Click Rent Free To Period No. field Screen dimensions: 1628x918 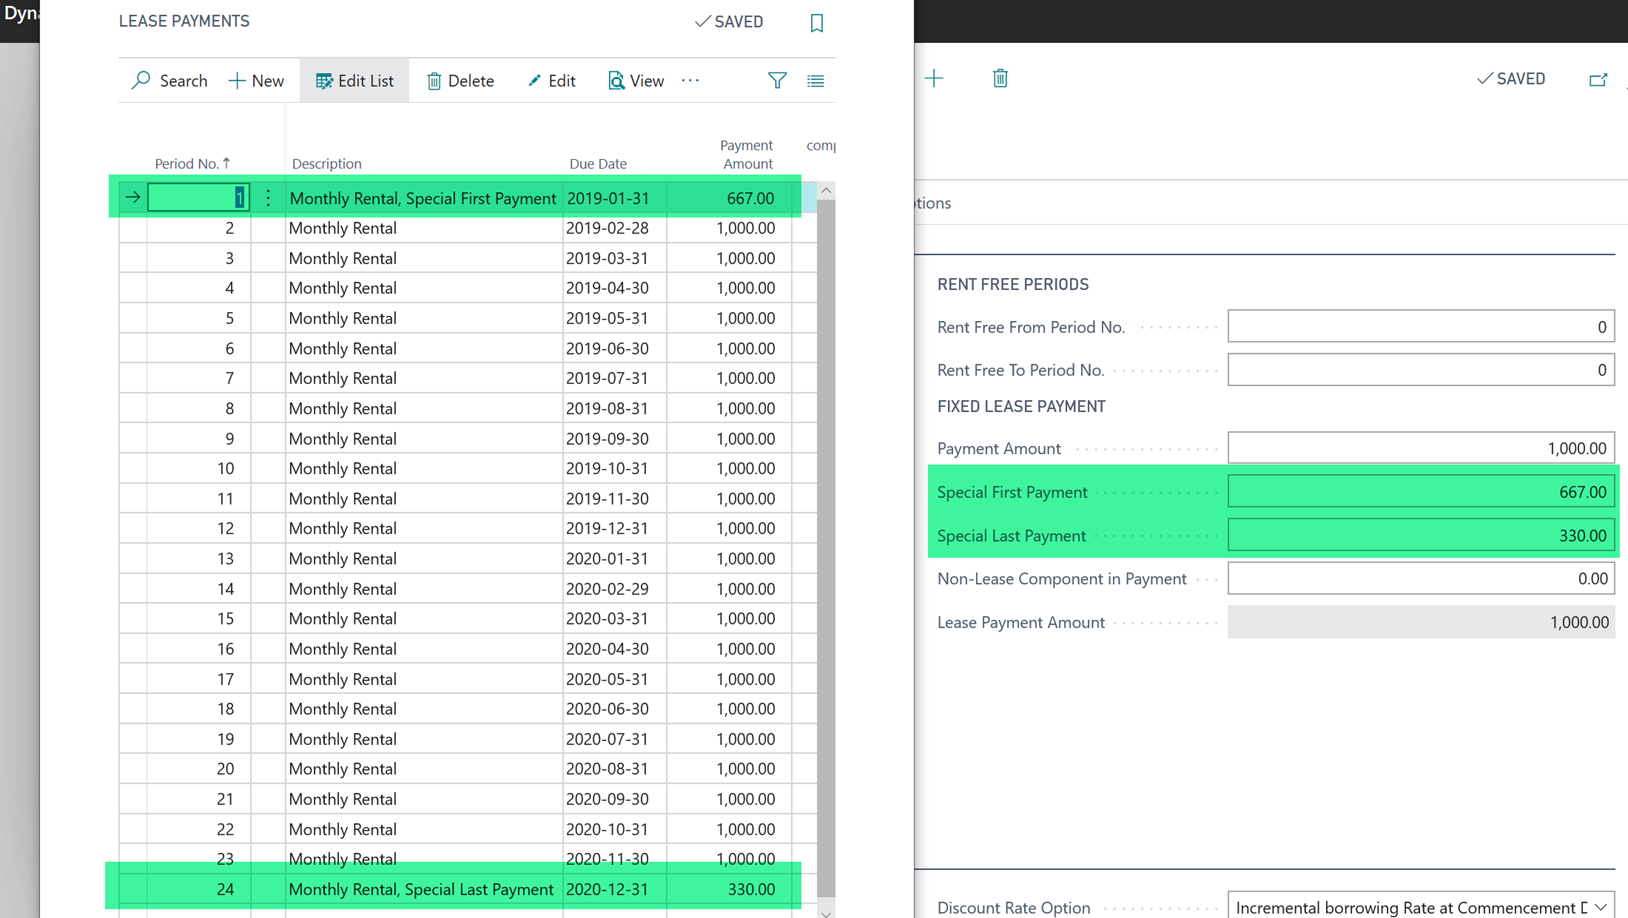tap(1421, 370)
